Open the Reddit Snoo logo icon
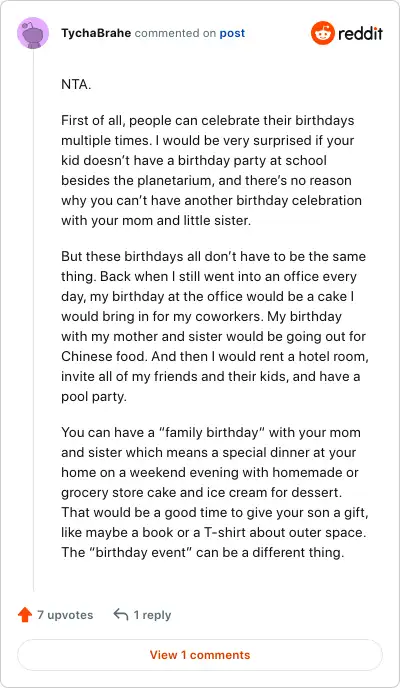The width and height of the screenshot is (400, 688). click(x=323, y=33)
